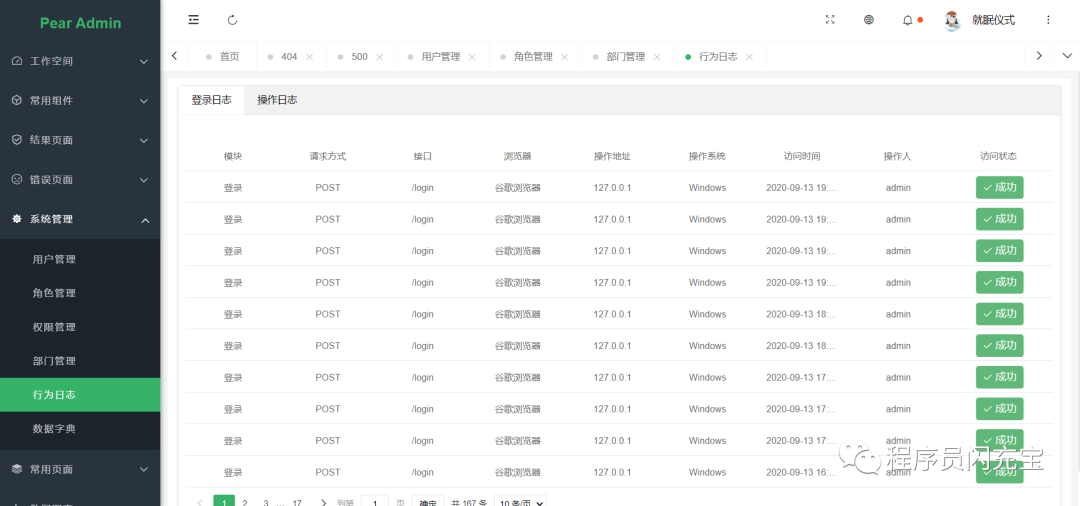Click the refresh icon in the header
This screenshot has width=1080, height=506.
pos(233,20)
